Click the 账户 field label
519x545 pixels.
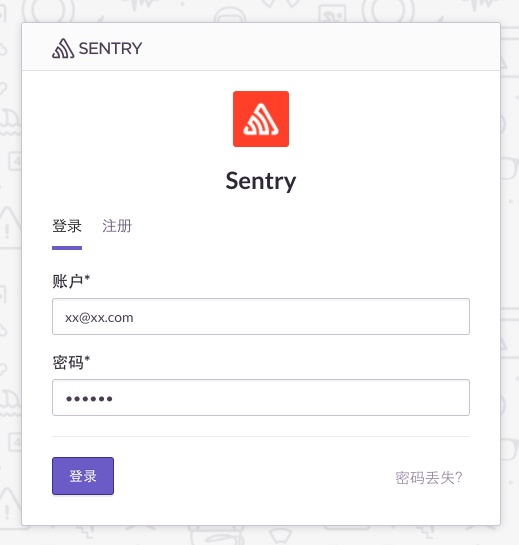pos(67,281)
